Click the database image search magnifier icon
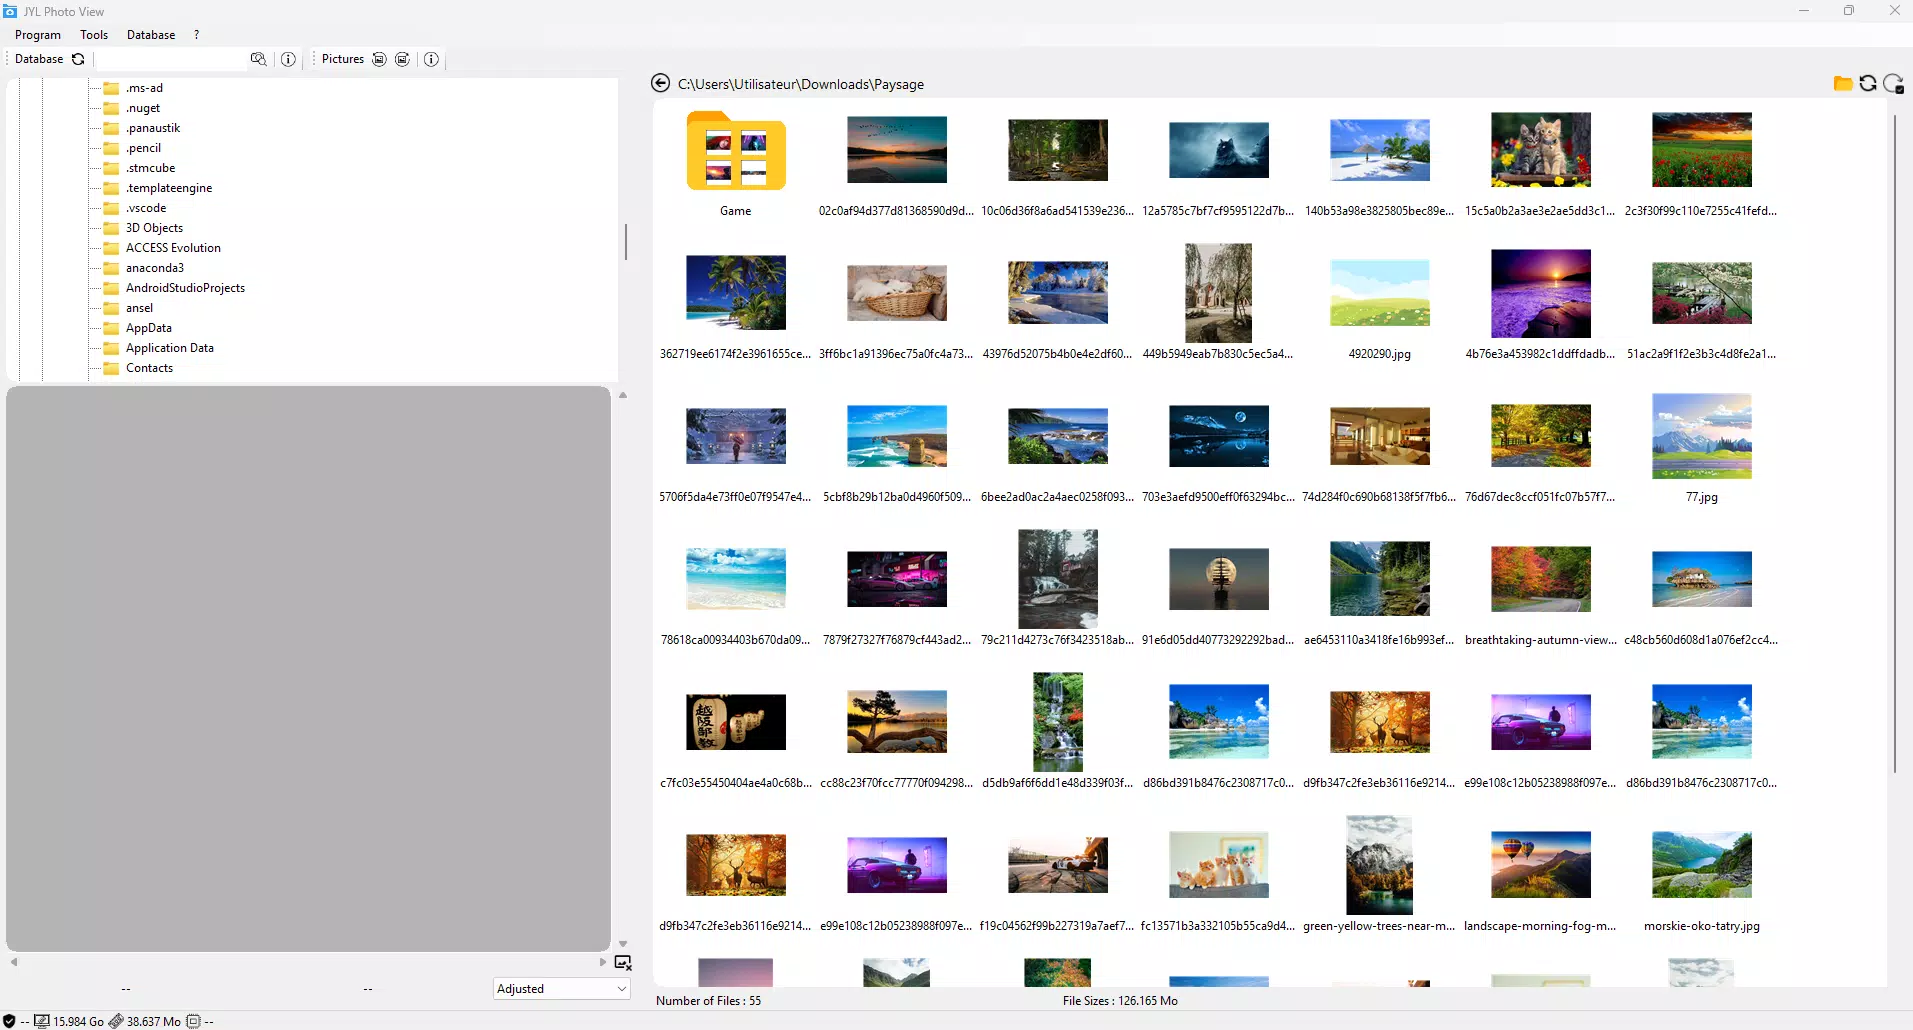Screen dimensions: 1913x1030 pos(258,59)
